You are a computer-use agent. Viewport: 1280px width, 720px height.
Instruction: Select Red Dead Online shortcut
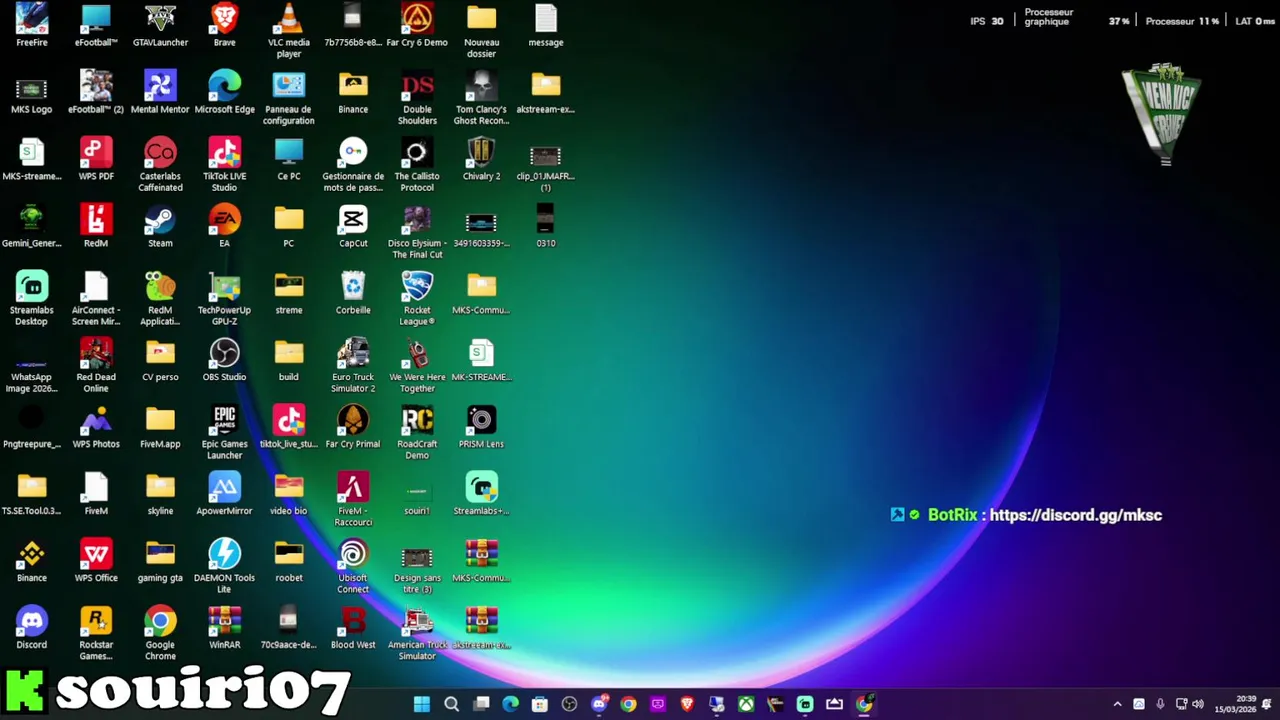coord(96,366)
